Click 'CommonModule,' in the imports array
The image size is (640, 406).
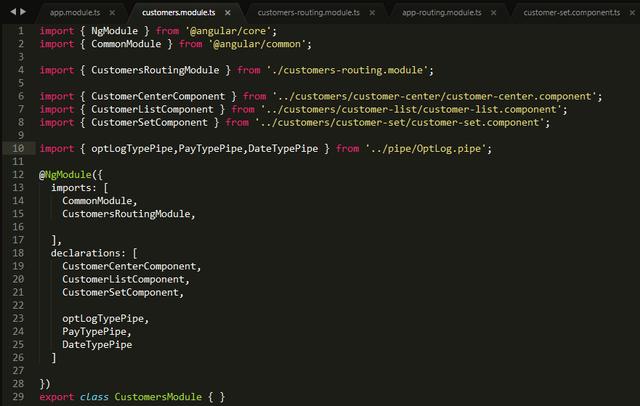100,201
